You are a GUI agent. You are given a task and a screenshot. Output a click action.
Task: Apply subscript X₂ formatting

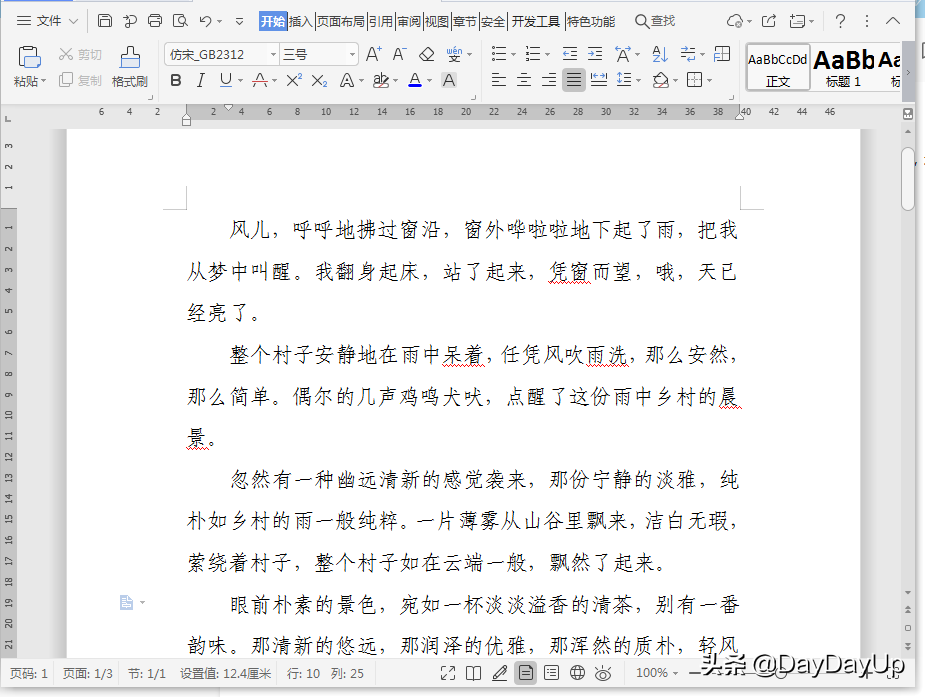(x=319, y=80)
